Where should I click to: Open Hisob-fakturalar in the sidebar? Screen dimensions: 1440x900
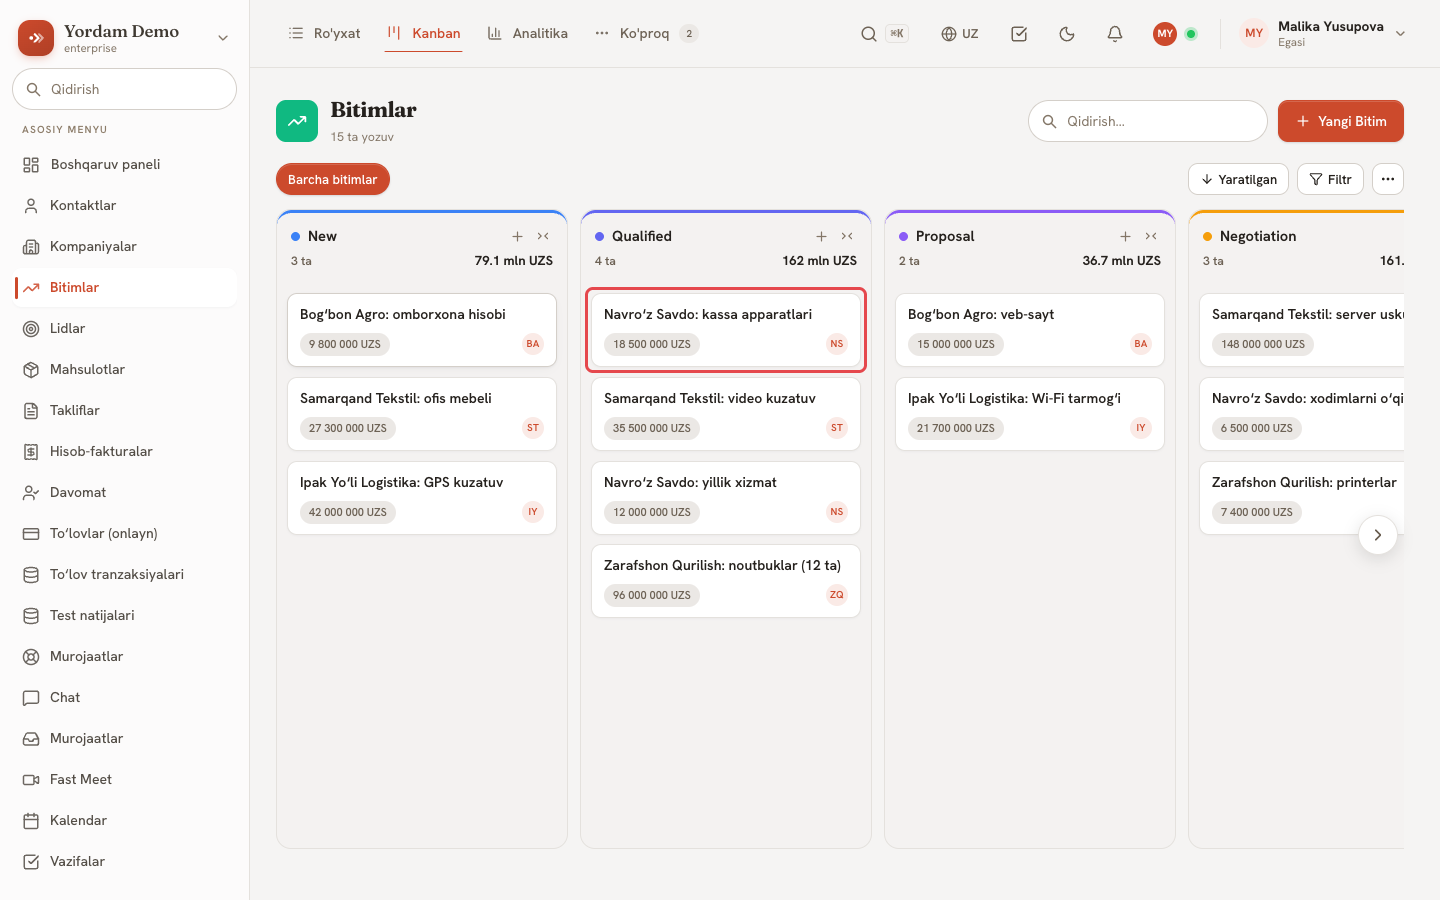click(125, 451)
